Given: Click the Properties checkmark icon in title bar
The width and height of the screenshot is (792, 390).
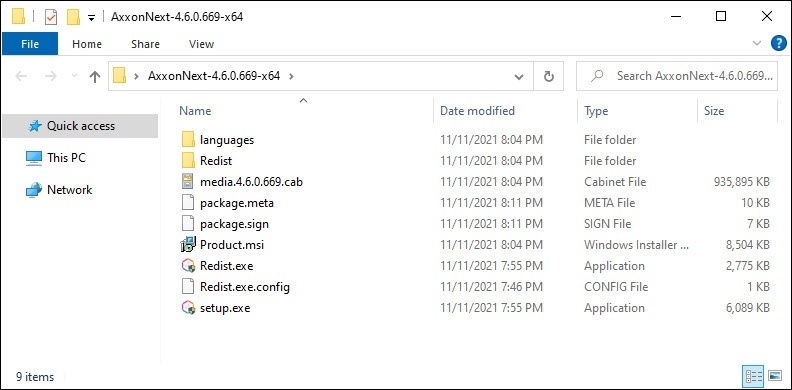Looking at the screenshot, I should pos(51,17).
